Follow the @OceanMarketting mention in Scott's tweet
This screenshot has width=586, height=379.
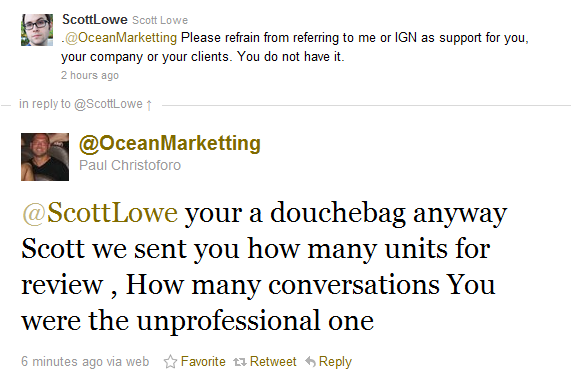121,38
